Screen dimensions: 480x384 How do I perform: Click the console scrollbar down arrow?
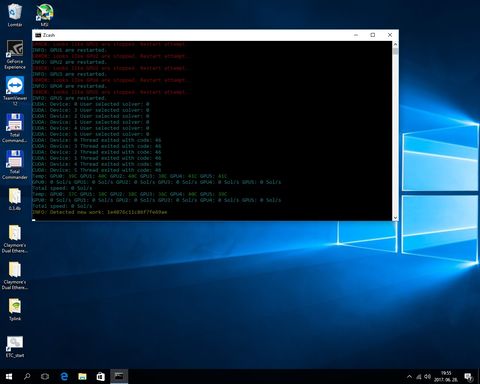395,218
